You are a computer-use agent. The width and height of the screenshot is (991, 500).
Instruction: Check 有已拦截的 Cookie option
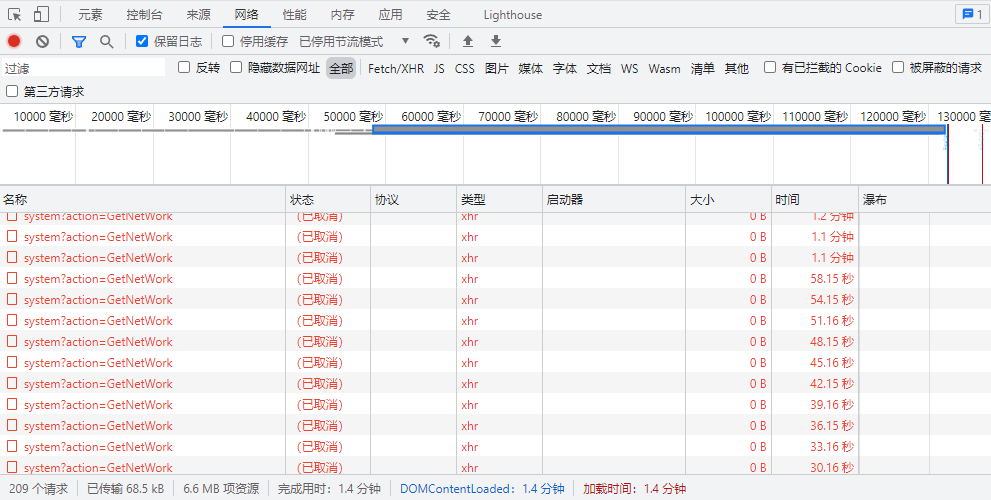coord(770,67)
